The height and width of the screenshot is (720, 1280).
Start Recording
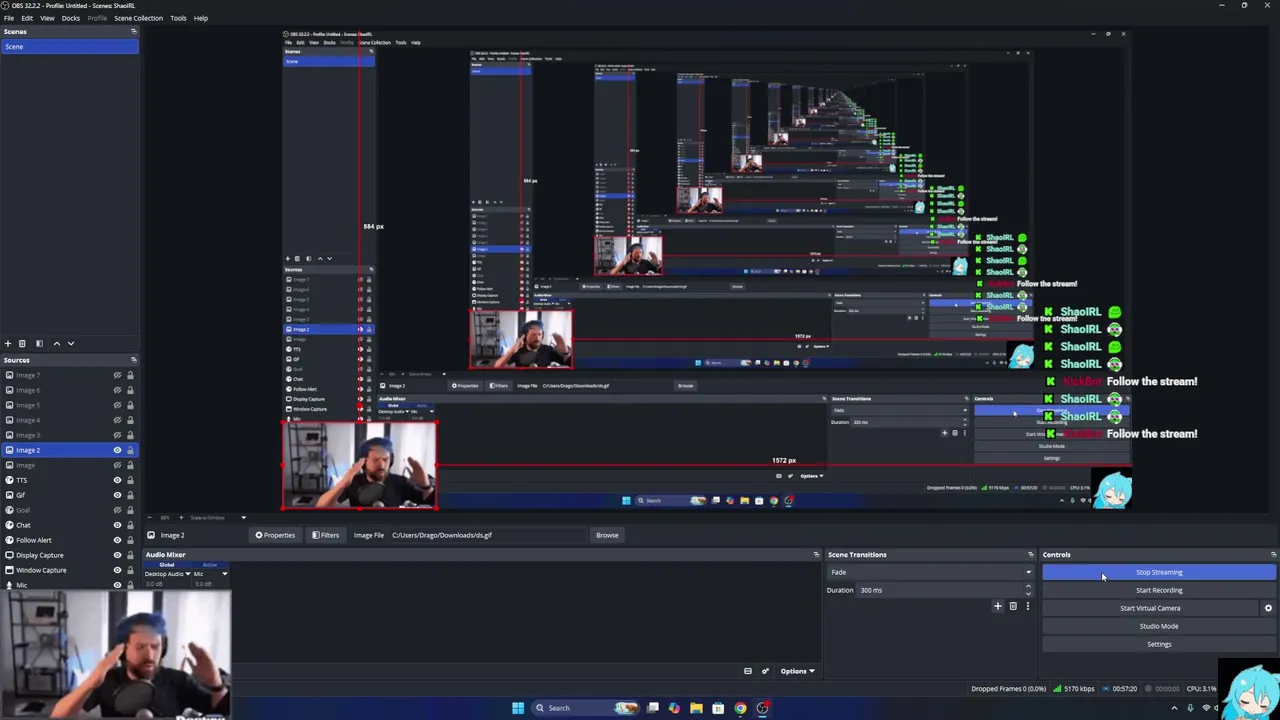[1159, 590]
